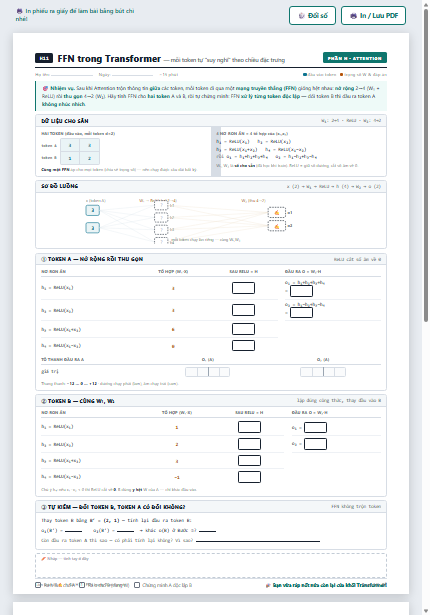Click leftmost cell of O₂(A) scale bar
This screenshot has width=430, height=615.
(x=306, y=372)
